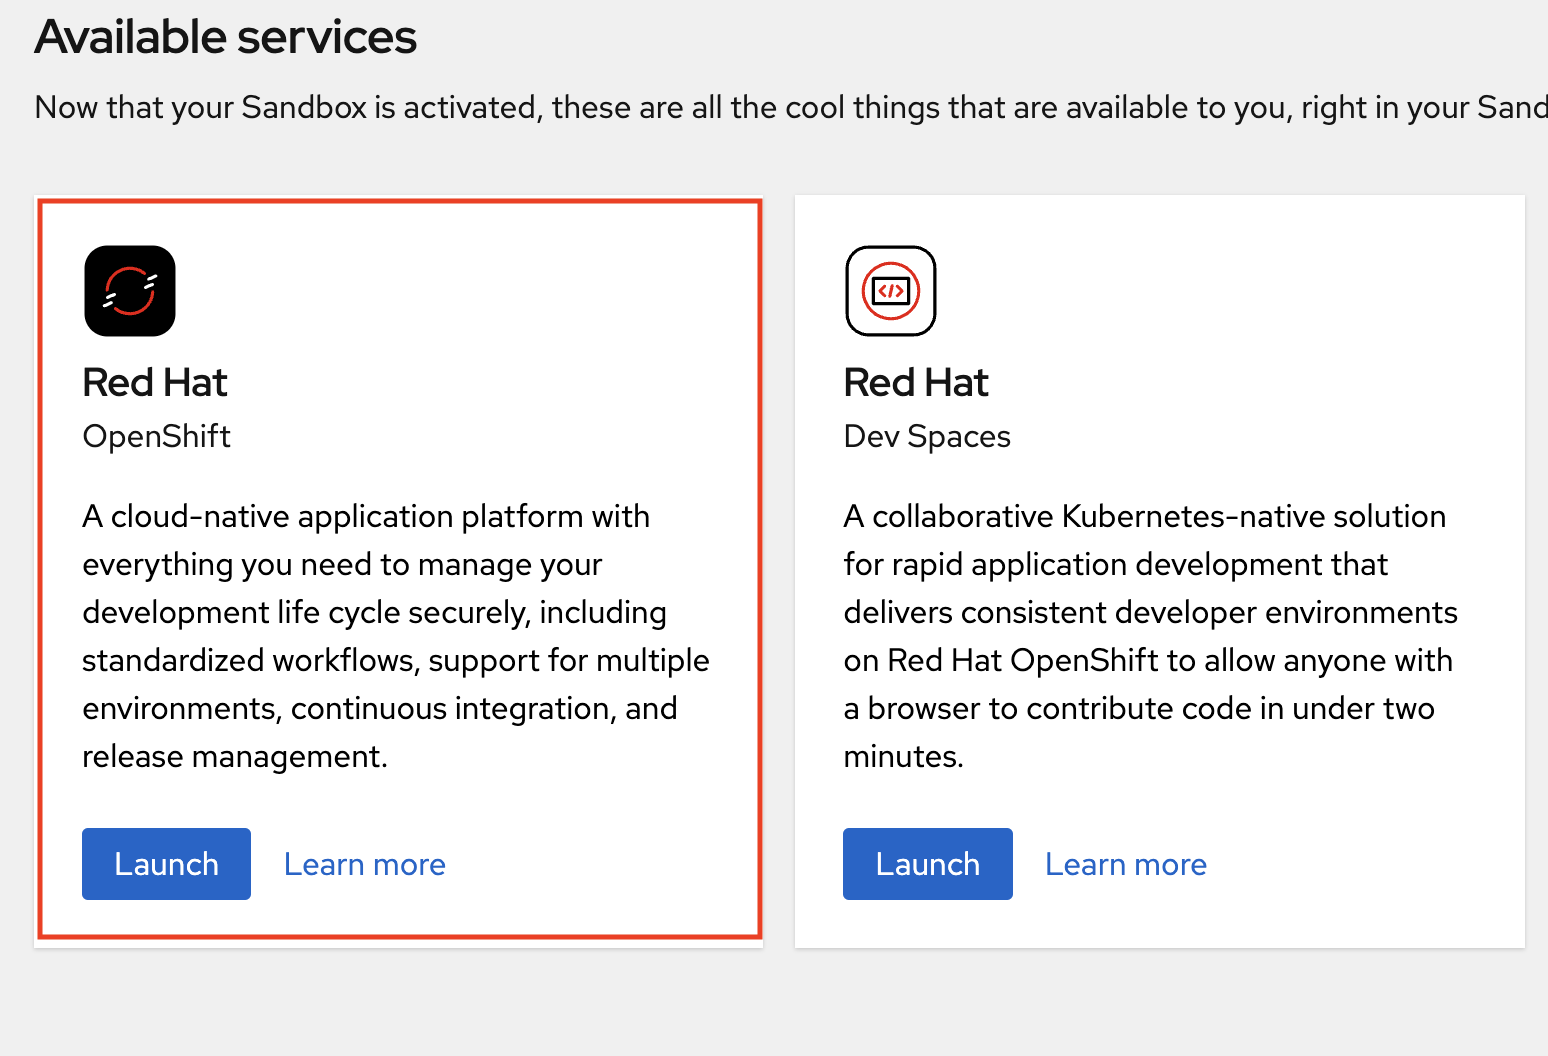
Task: Click the Red Hat title above OpenShift
Action: [155, 382]
